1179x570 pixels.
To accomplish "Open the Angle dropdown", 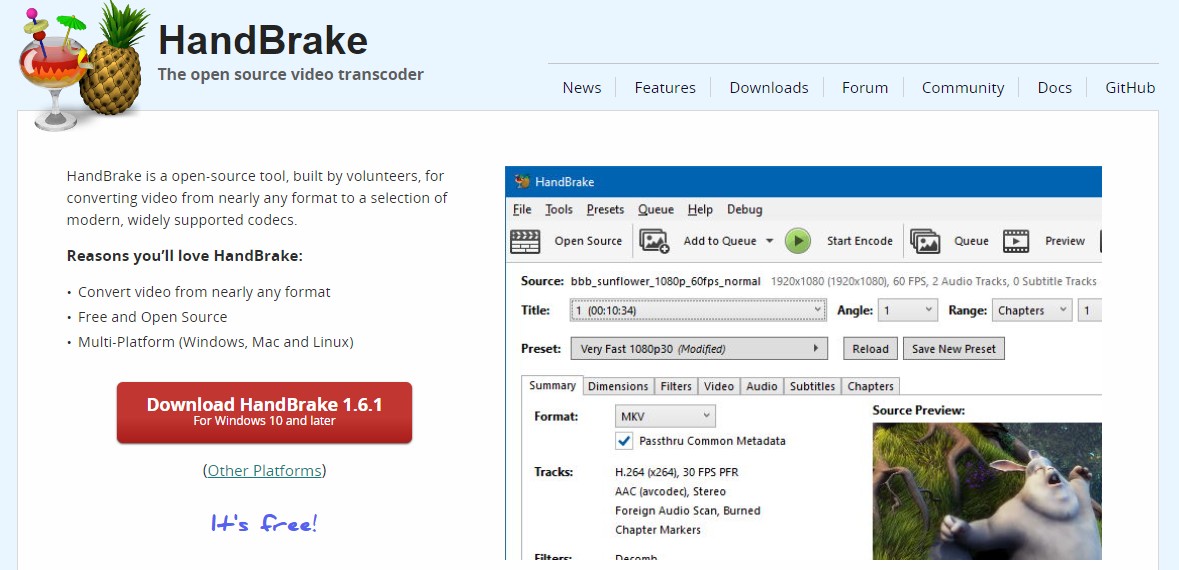I will (x=907, y=311).
